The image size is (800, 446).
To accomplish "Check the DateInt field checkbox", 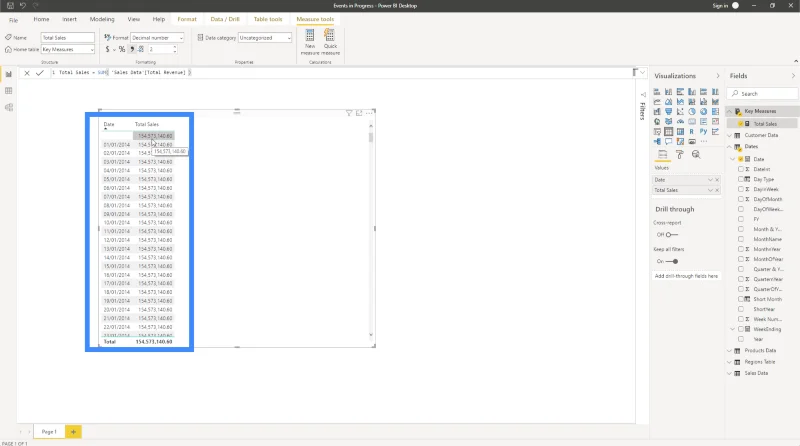I will [x=741, y=169].
